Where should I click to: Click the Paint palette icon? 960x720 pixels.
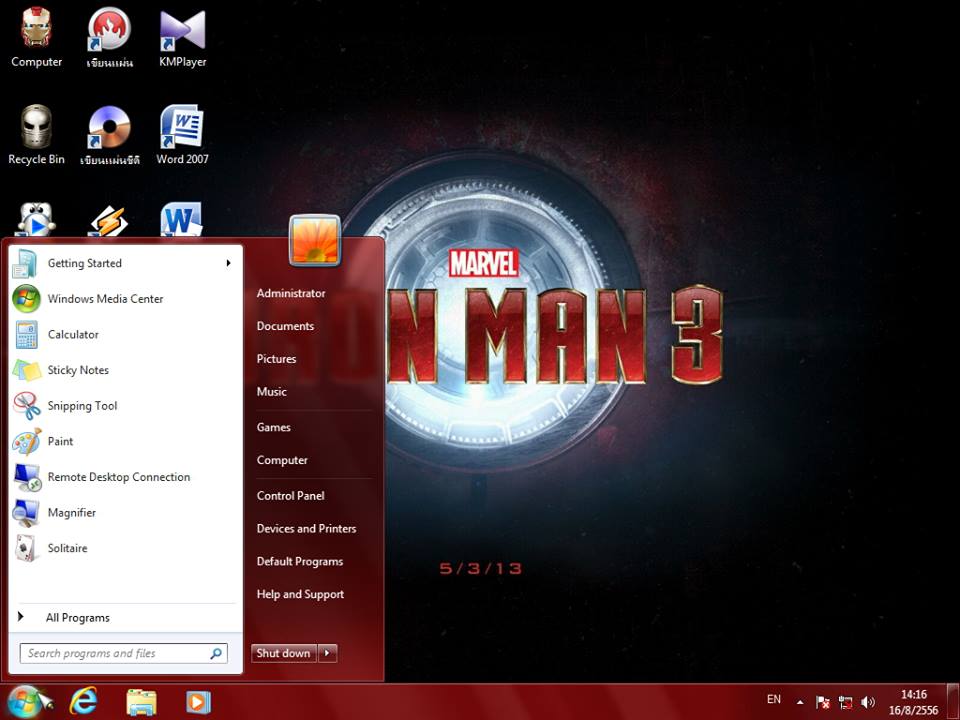26,441
